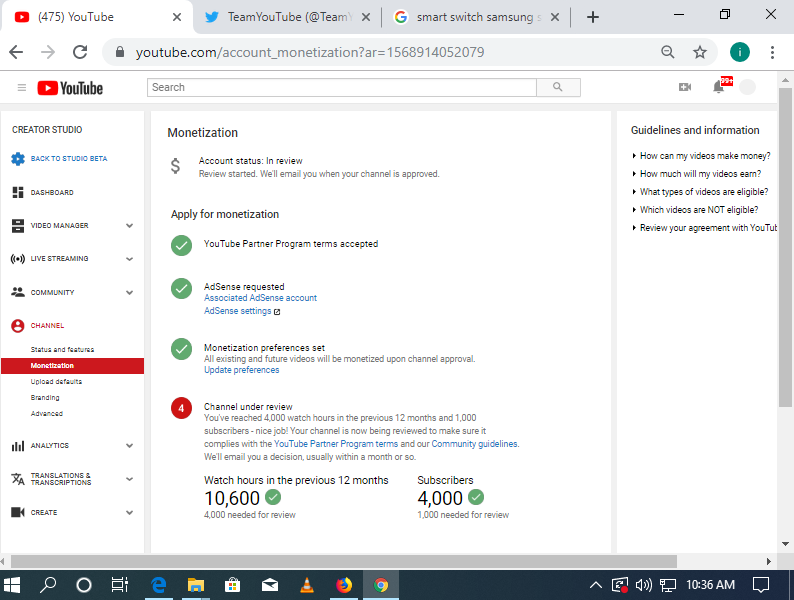The image size is (794, 600).
Task: Open the Chrome profile avatar
Action: click(x=740, y=52)
